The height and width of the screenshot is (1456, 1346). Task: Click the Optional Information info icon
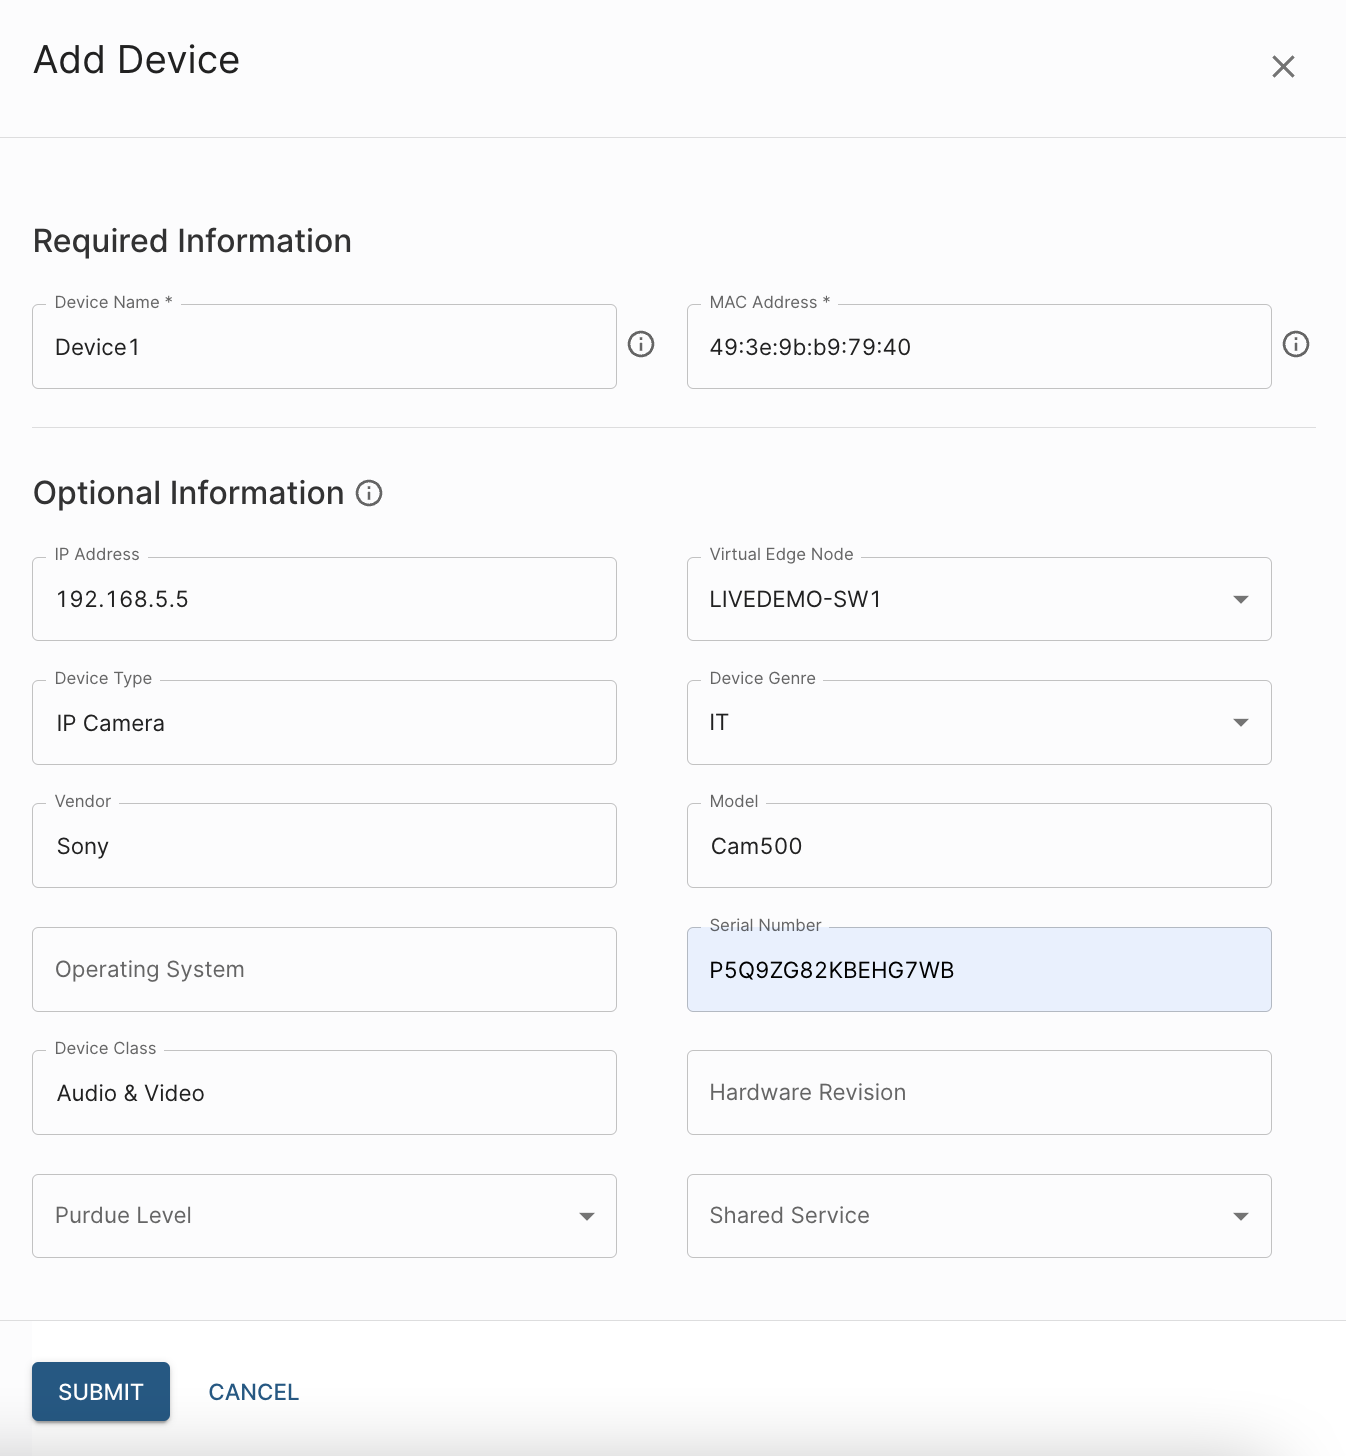point(369,493)
